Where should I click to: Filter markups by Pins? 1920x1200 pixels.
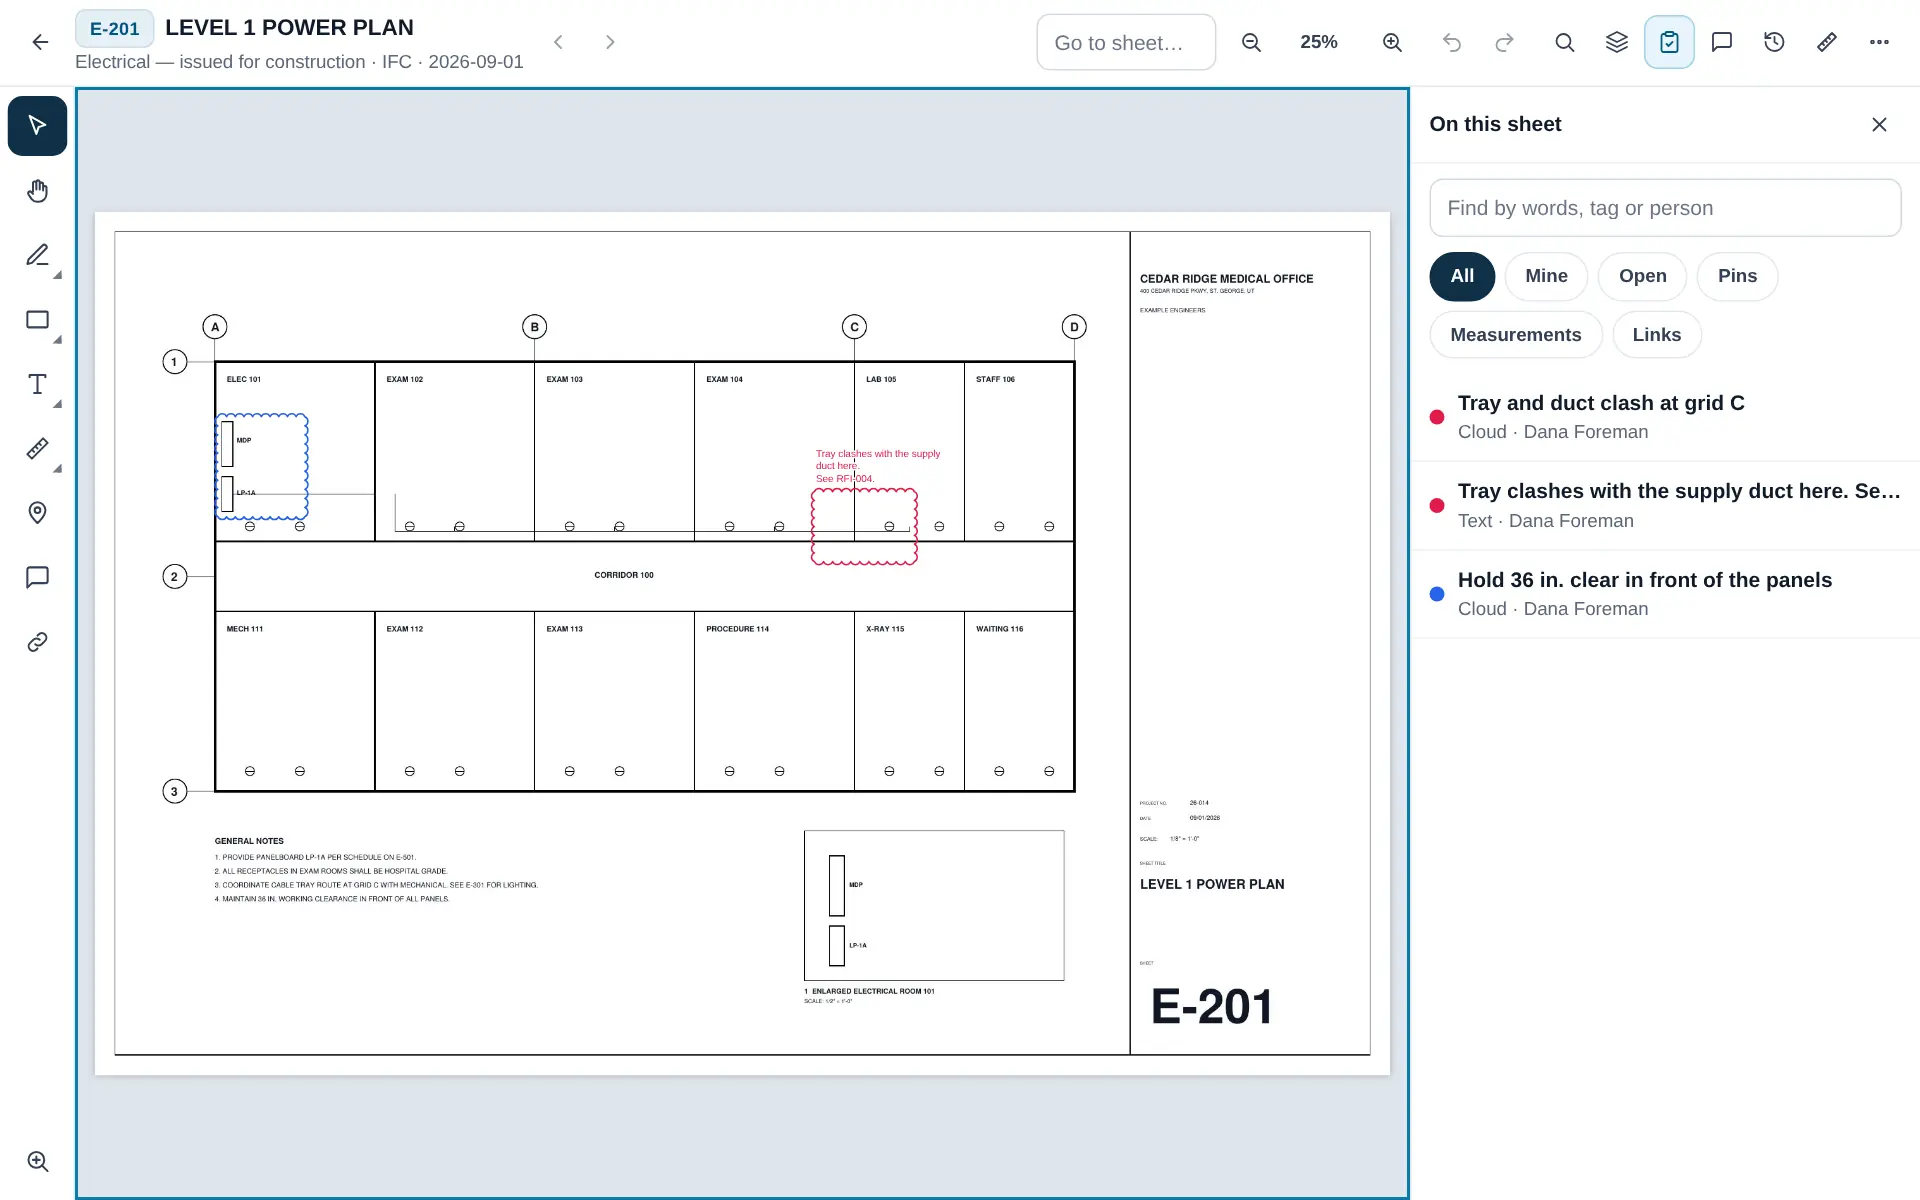pyautogui.click(x=1737, y=276)
